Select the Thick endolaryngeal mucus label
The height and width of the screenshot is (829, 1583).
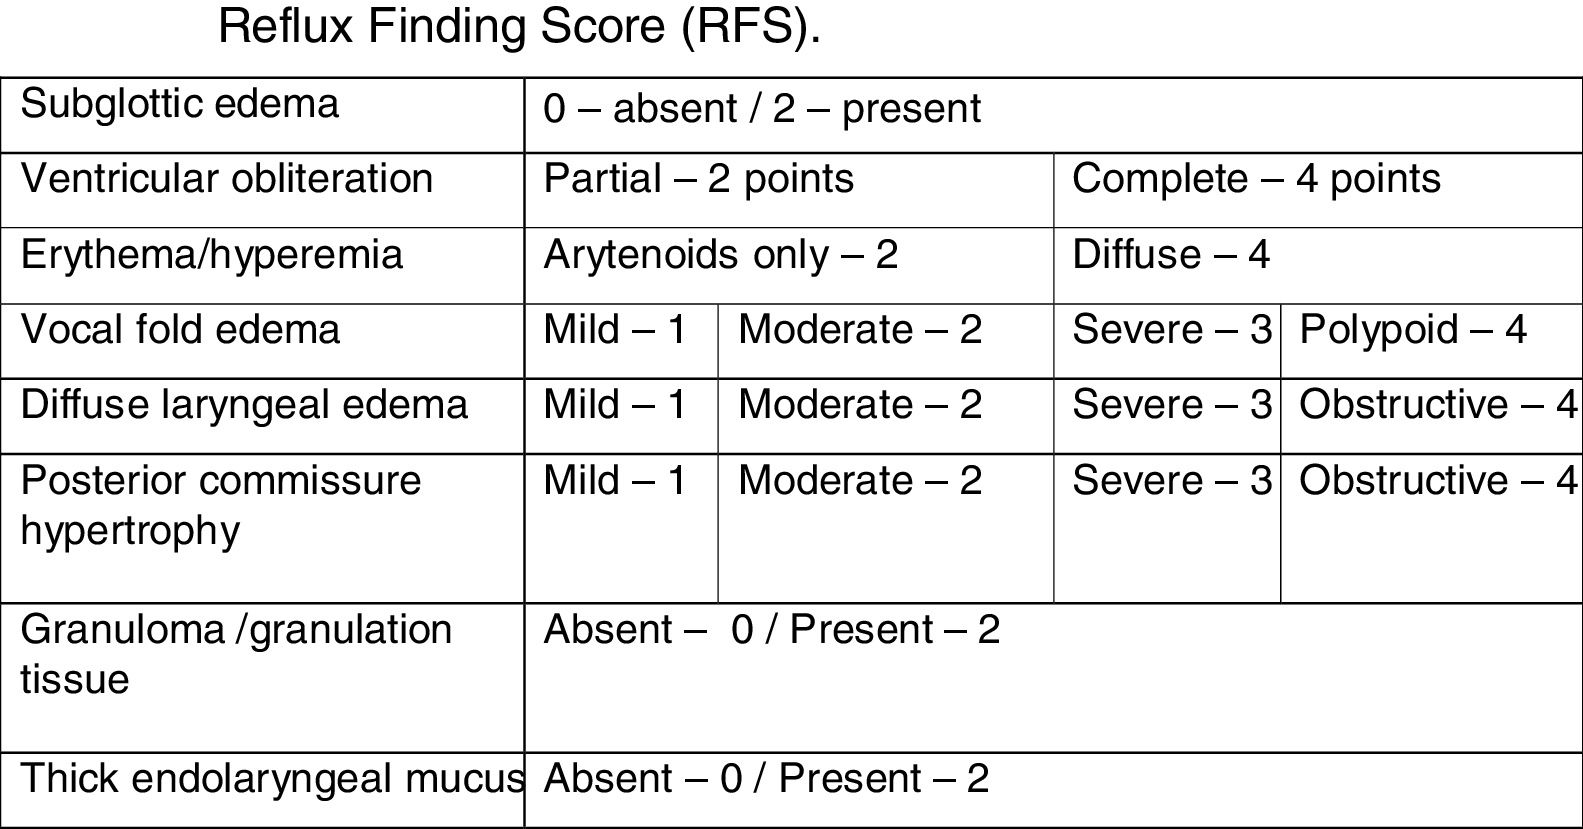270,779
